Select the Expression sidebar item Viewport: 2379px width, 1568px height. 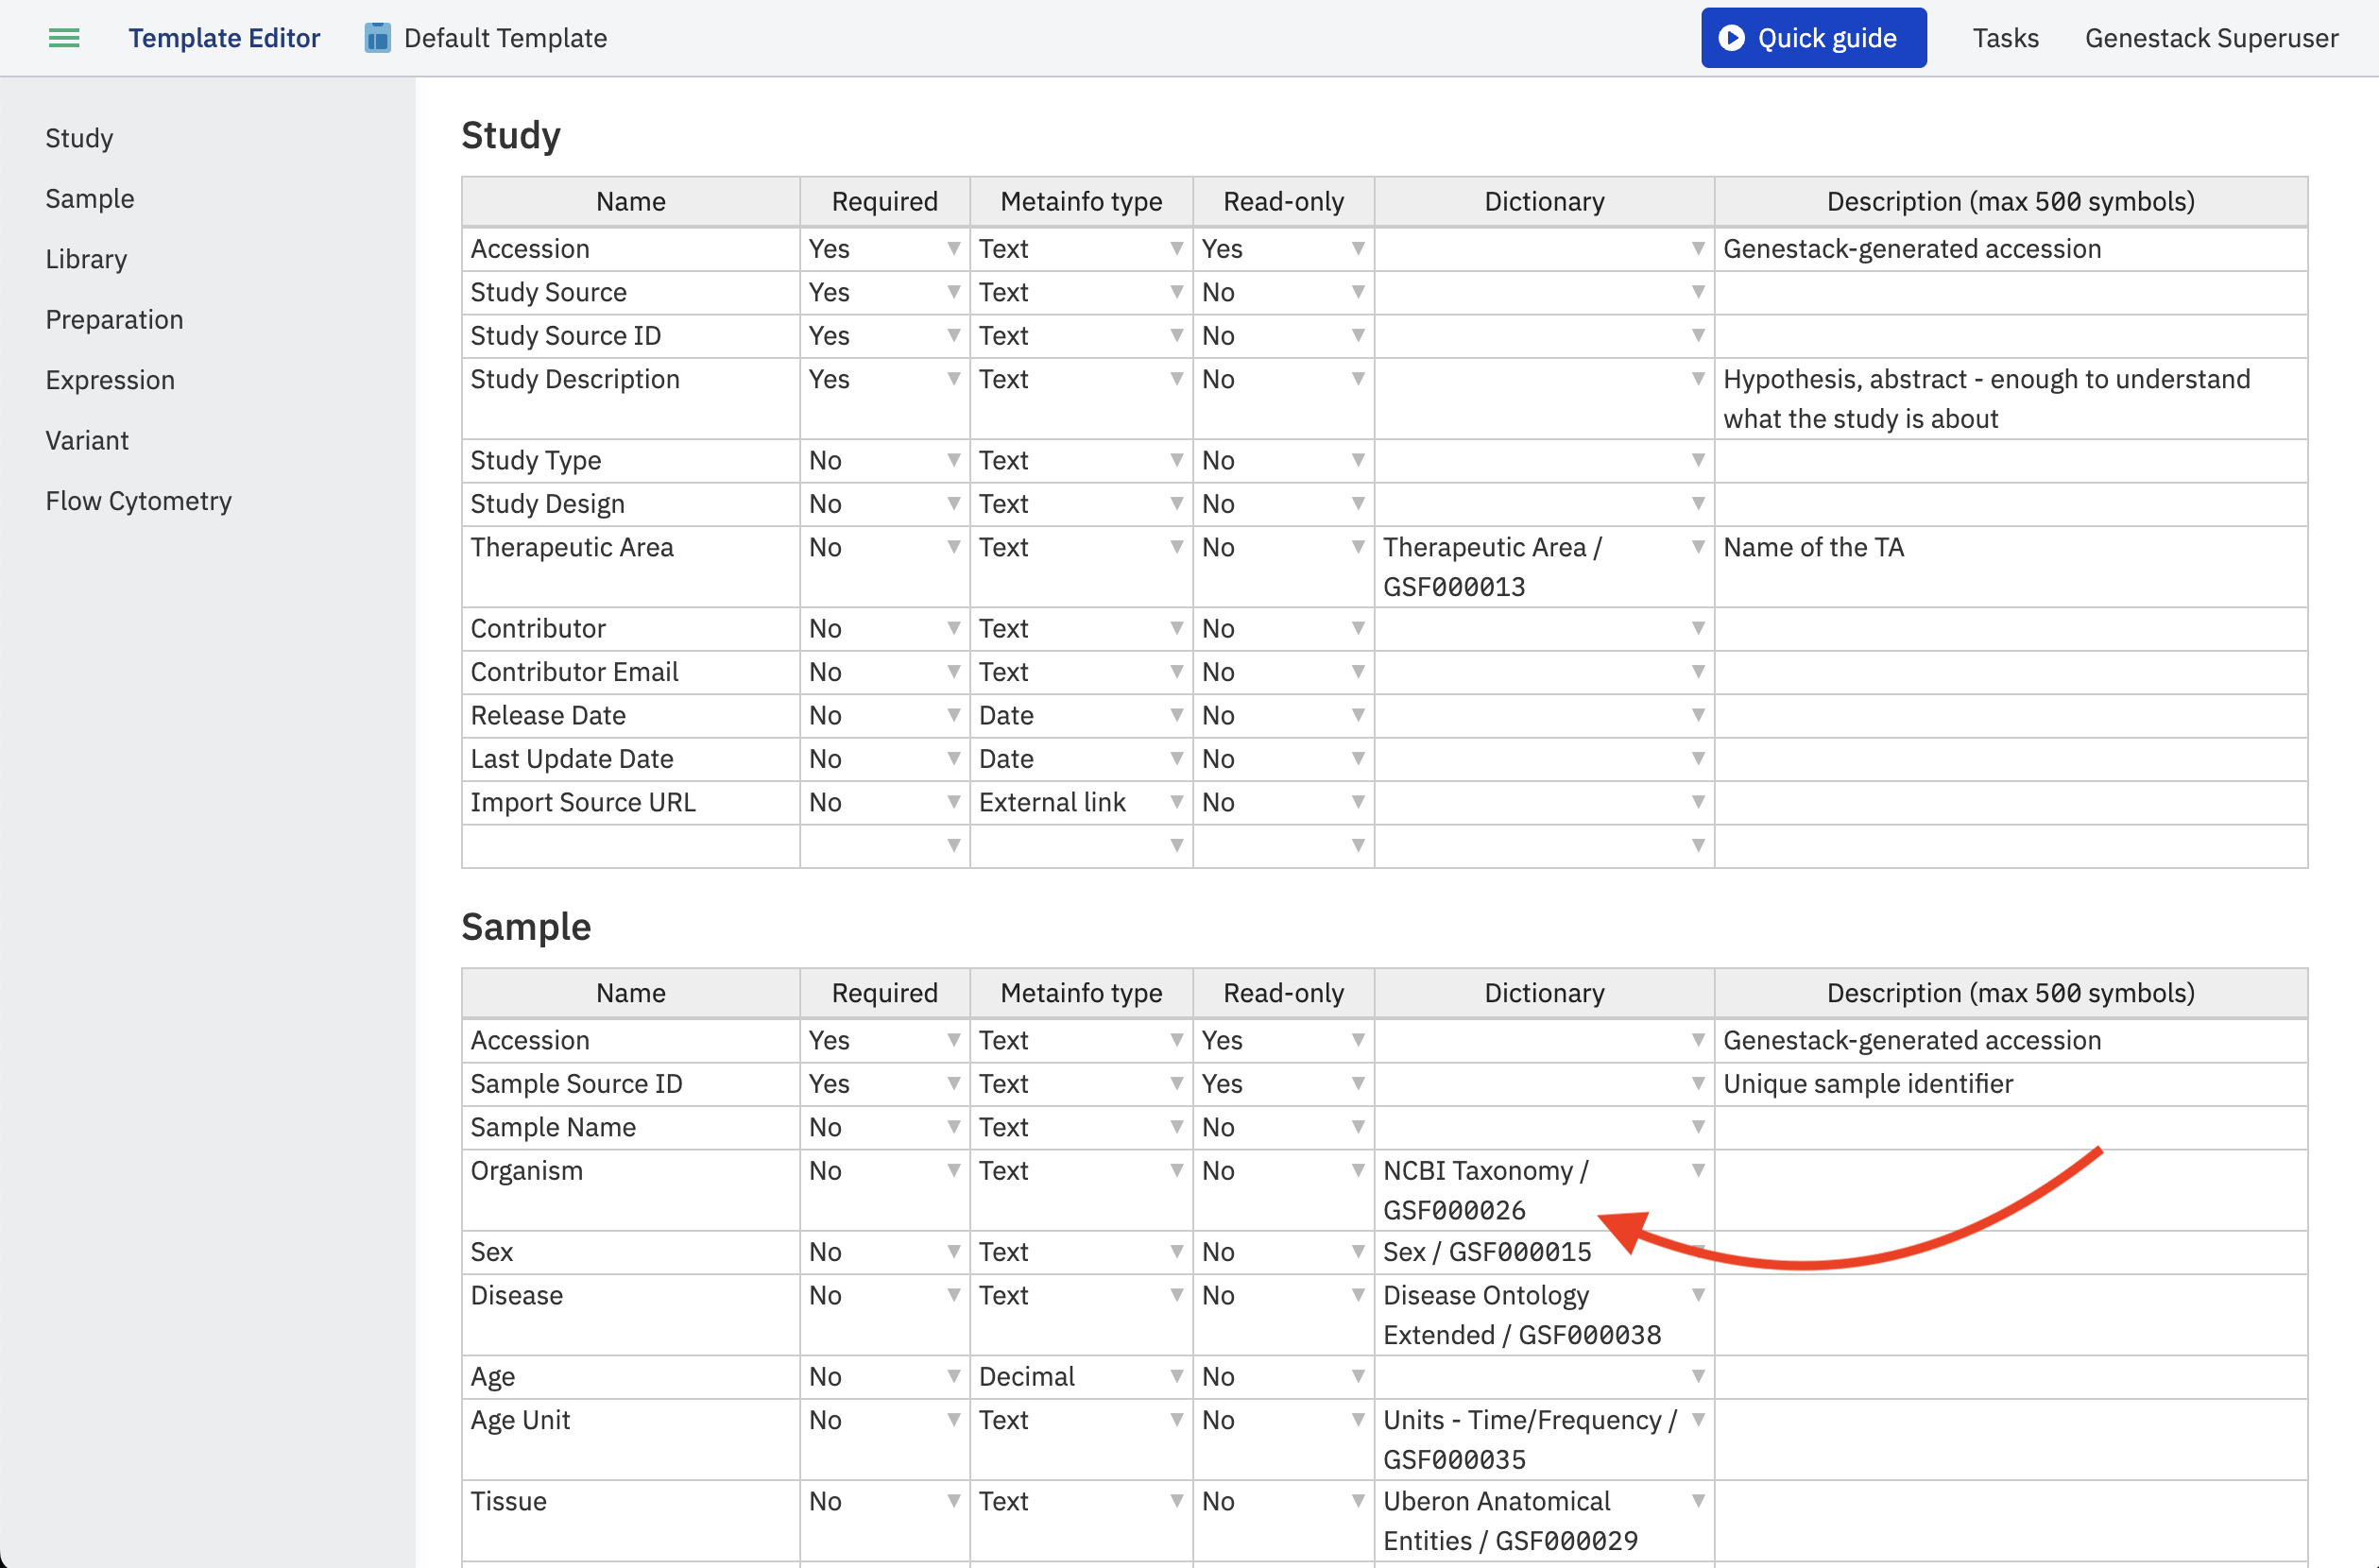(x=110, y=380)
